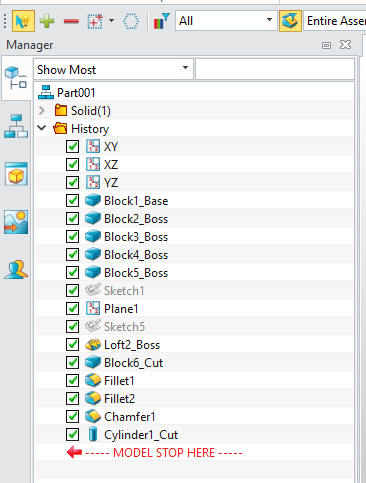
Task: Expand the Solid(1) folder
Action: (x=42, y=110)
